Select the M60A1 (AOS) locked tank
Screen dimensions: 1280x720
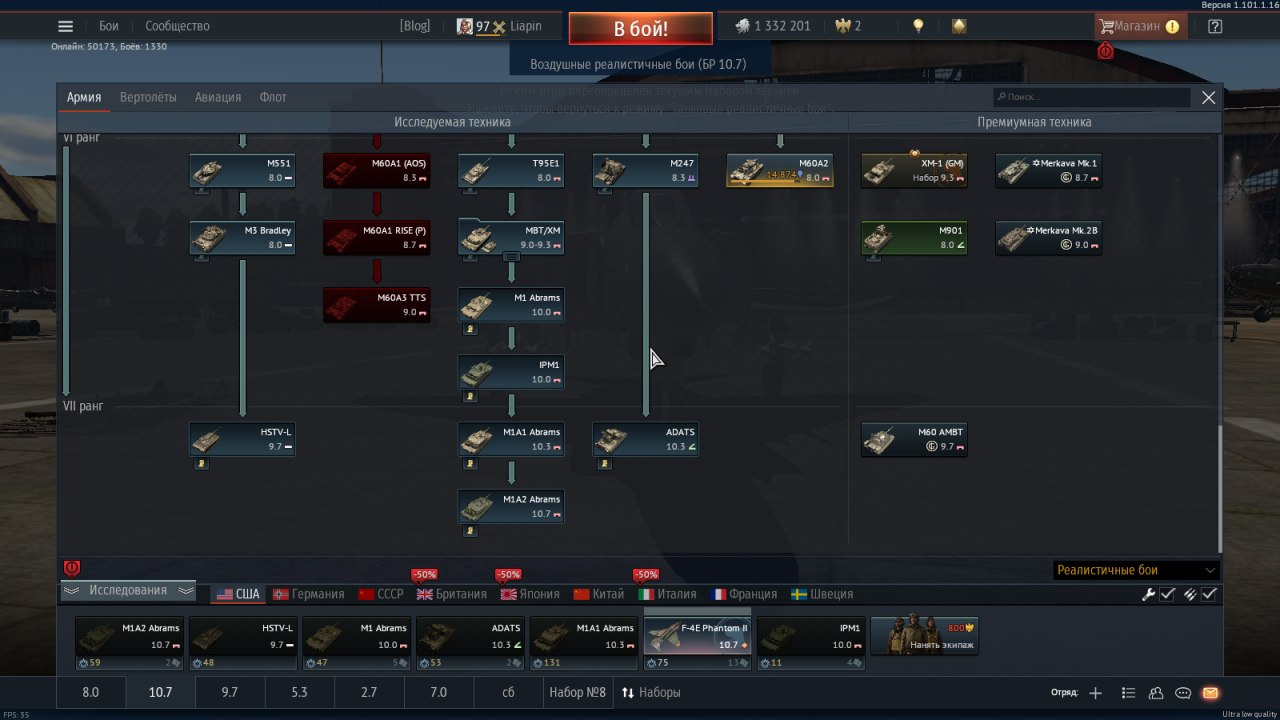pos(376,170)
